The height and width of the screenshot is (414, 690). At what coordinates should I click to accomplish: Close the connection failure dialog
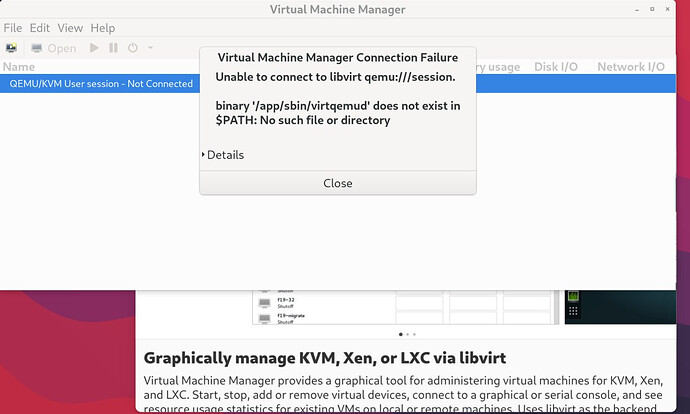(338, 183)
